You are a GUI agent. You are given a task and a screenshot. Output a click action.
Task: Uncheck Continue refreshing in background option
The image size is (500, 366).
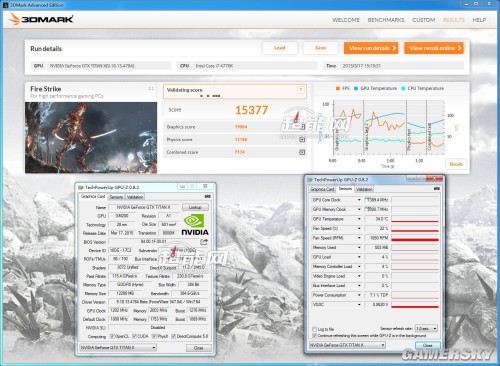[x=314, y=335]
